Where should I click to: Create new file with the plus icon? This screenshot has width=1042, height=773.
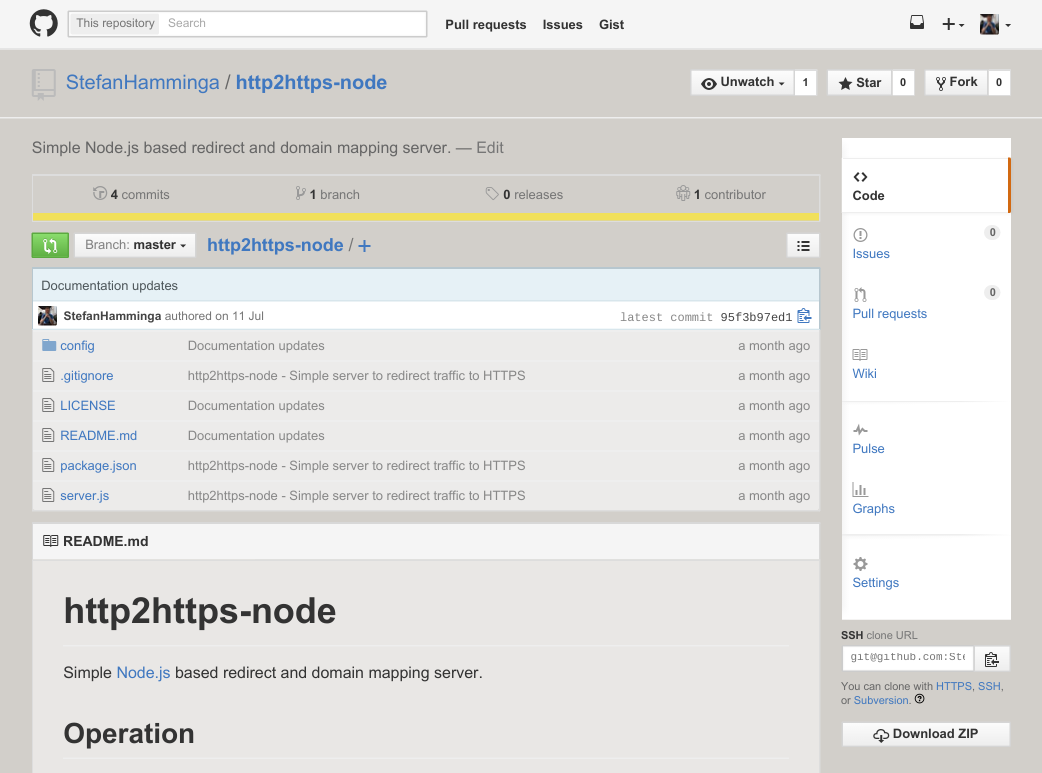pyautogui.click(x=363, y=245)
